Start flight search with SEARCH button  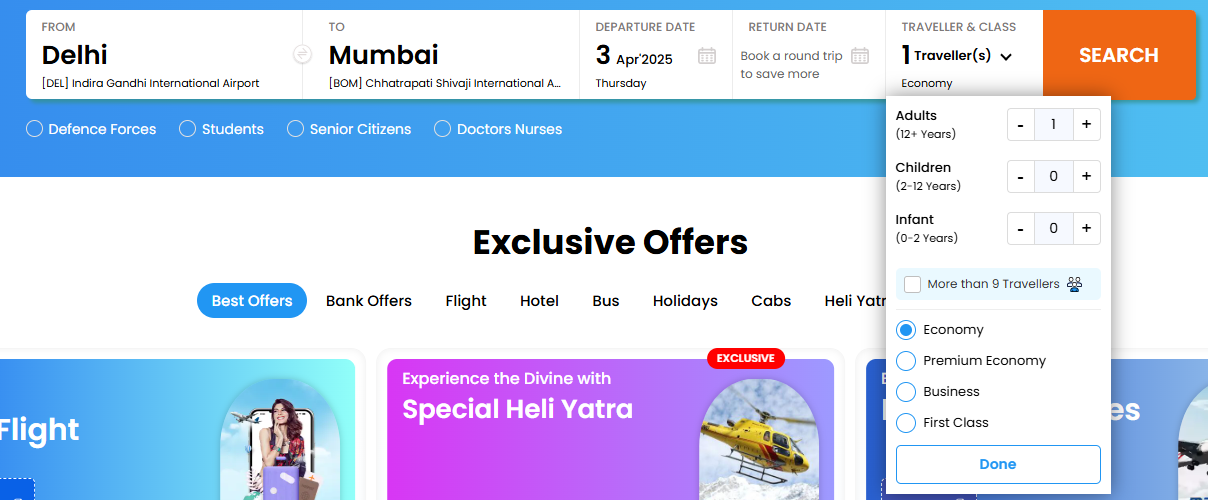[x=1119, y=55]
